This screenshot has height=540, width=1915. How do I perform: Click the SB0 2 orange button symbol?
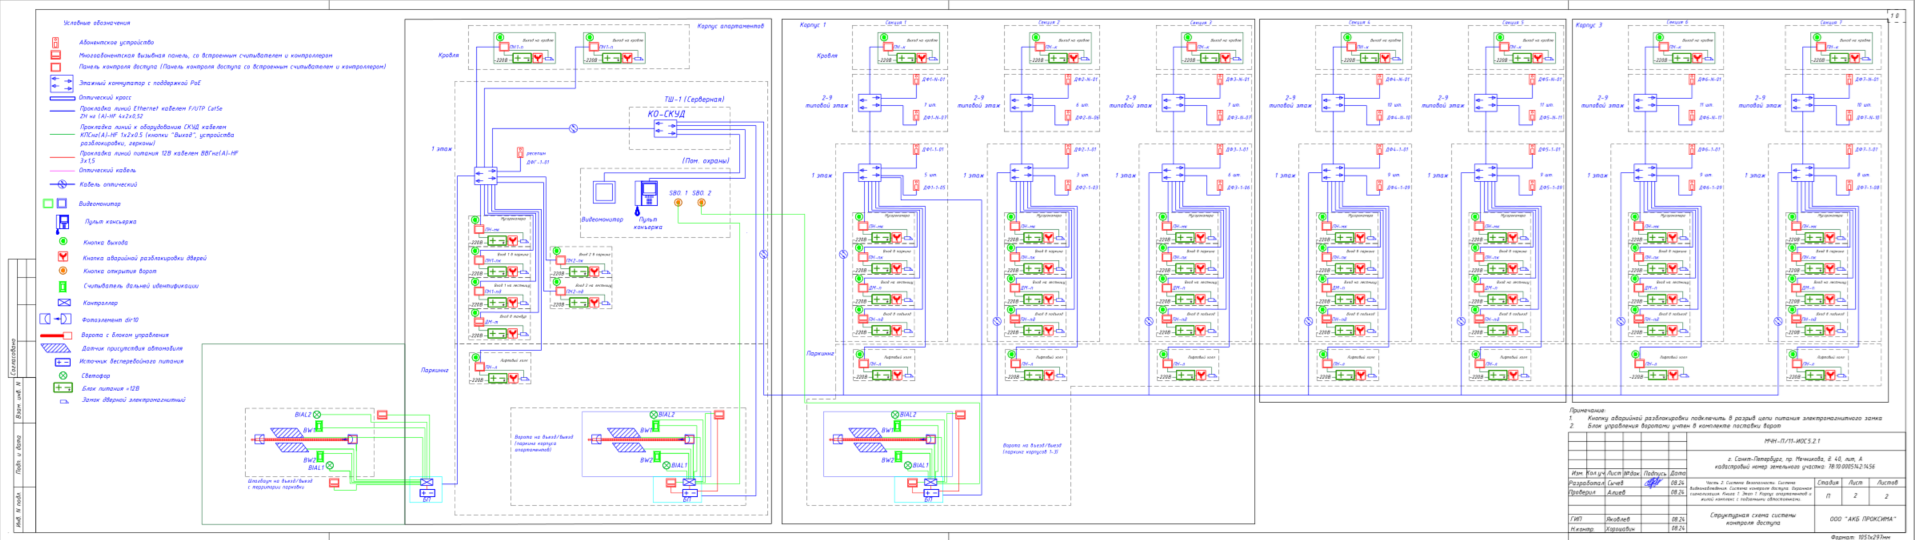701,203
